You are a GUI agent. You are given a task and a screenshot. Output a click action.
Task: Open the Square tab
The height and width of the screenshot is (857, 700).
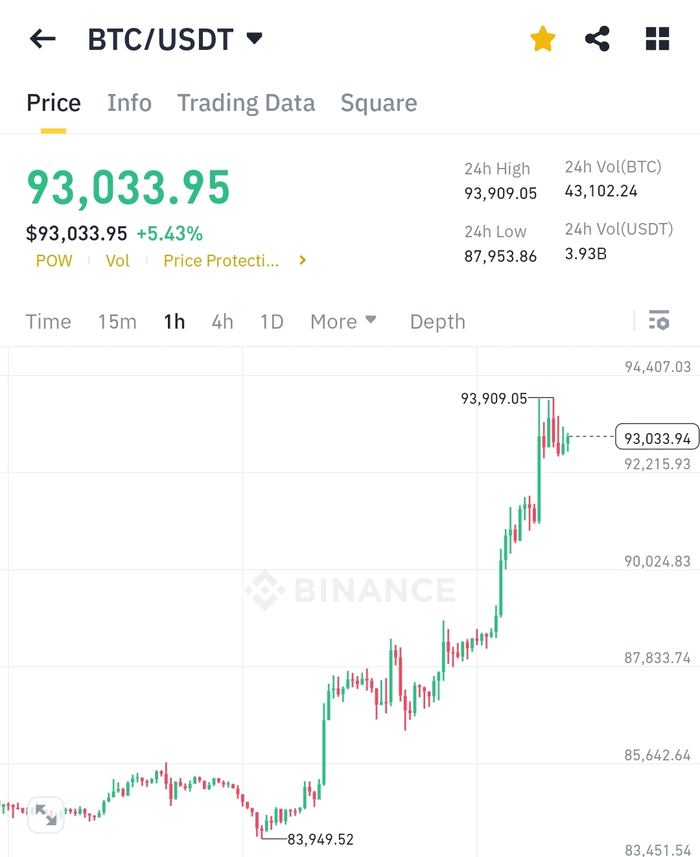[379, 103]
